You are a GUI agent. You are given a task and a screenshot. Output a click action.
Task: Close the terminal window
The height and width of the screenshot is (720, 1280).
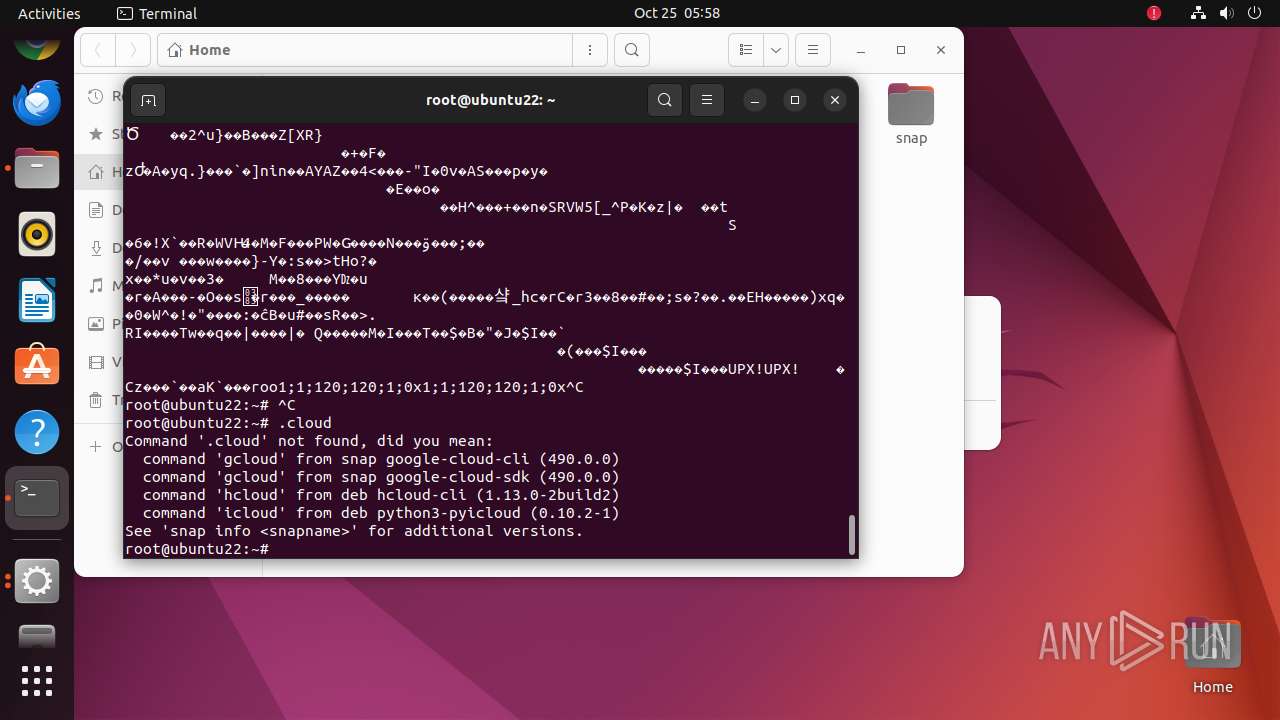click(835, 100)
